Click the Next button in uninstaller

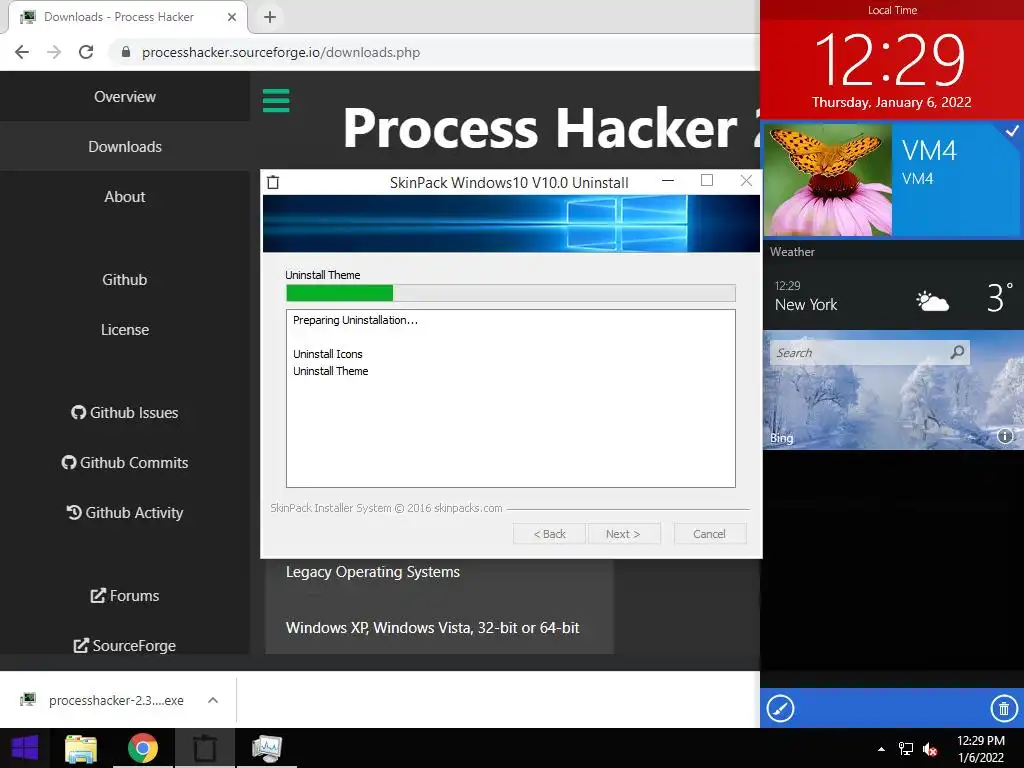point(624,534)
